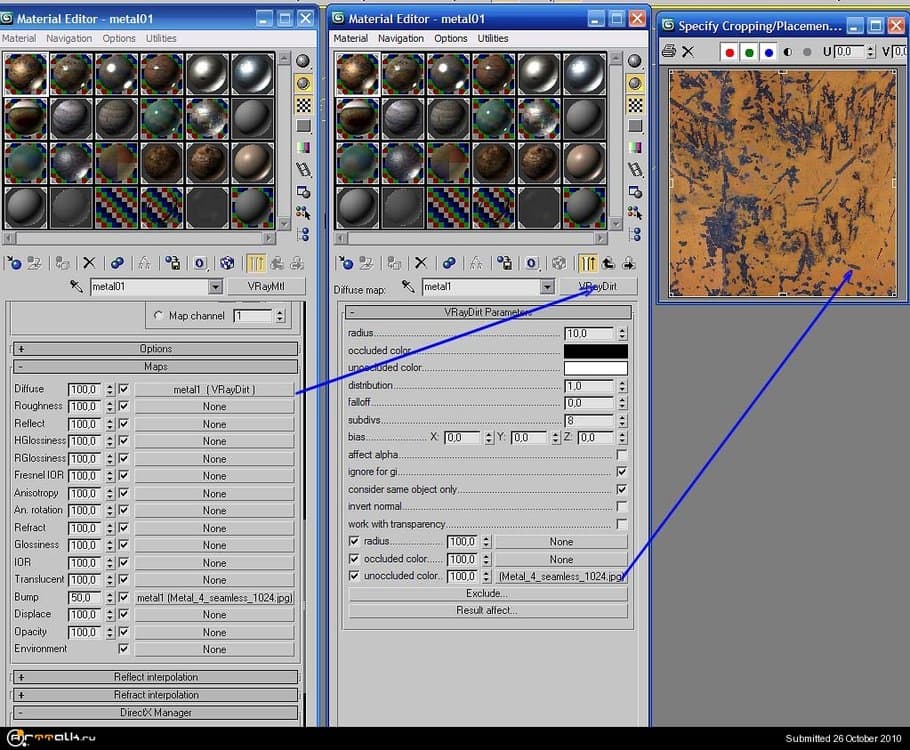Click the VRayMtl material type button

[x=266, y=287]
